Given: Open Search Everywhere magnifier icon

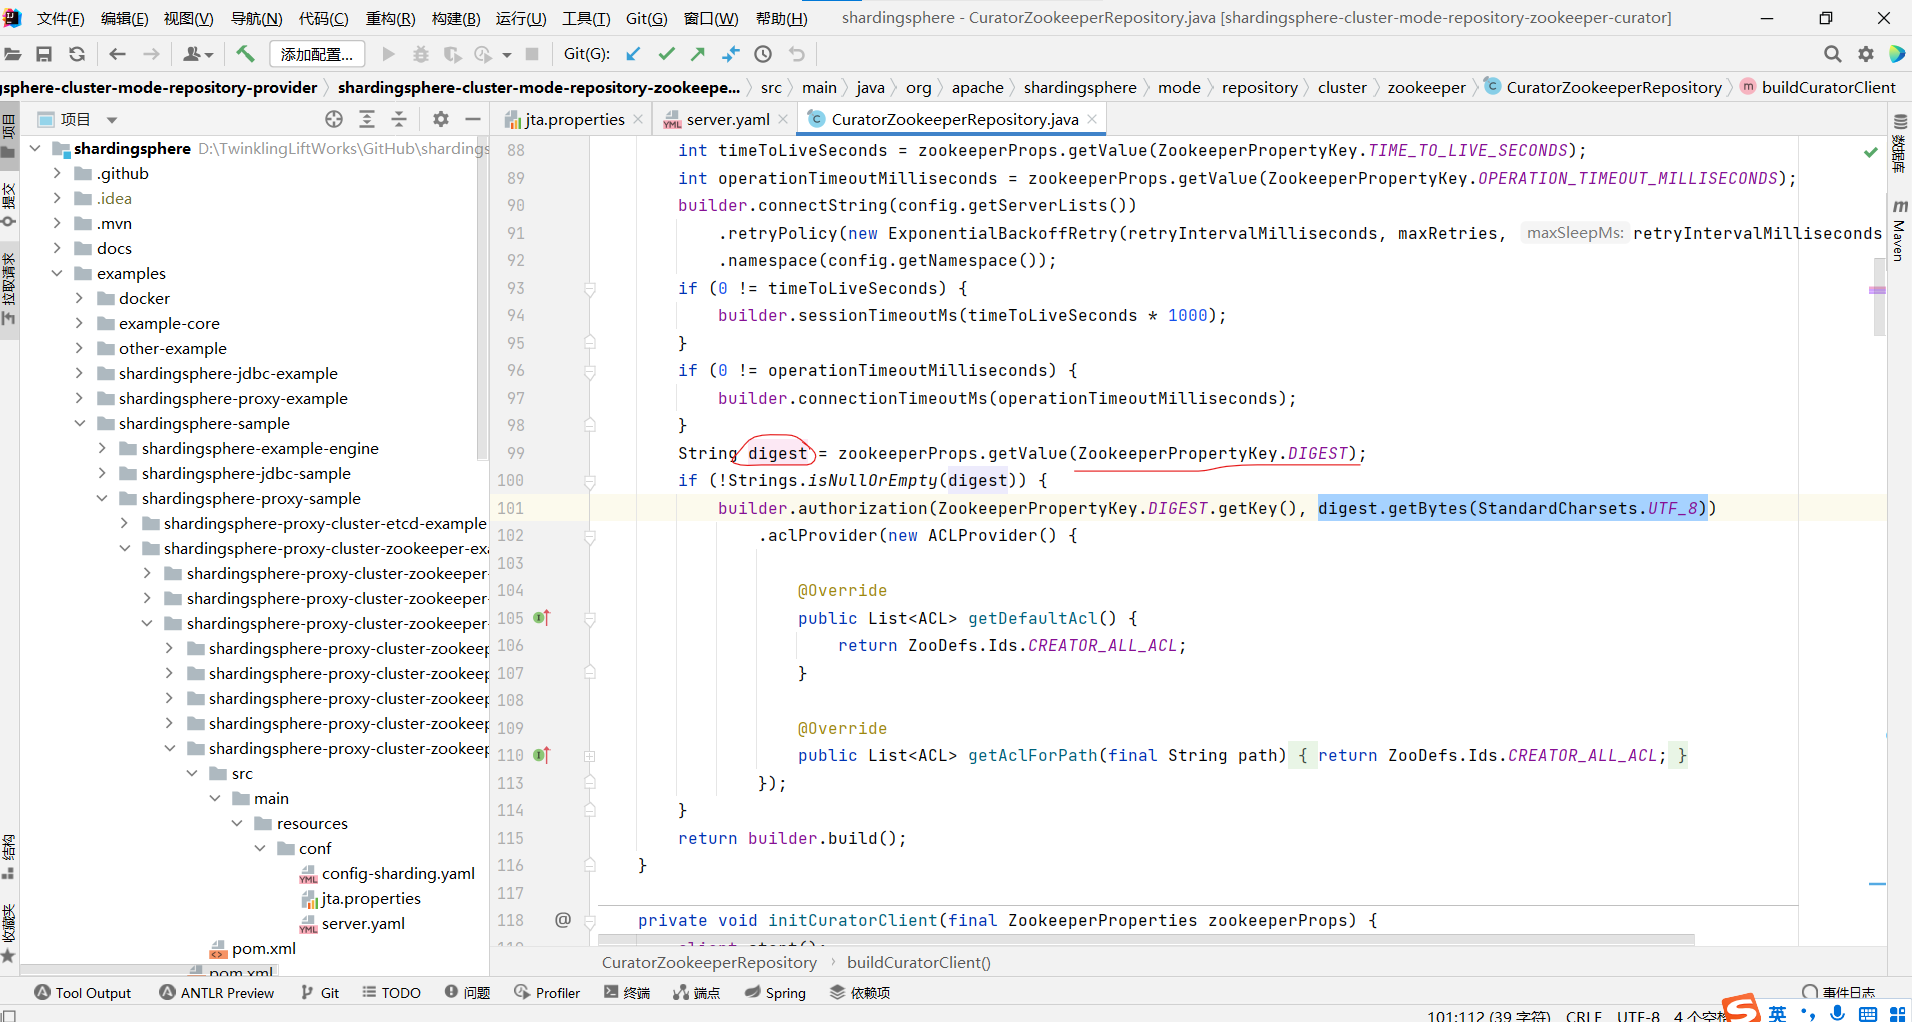Looking at the screenshot, I should pos(1832,54).
